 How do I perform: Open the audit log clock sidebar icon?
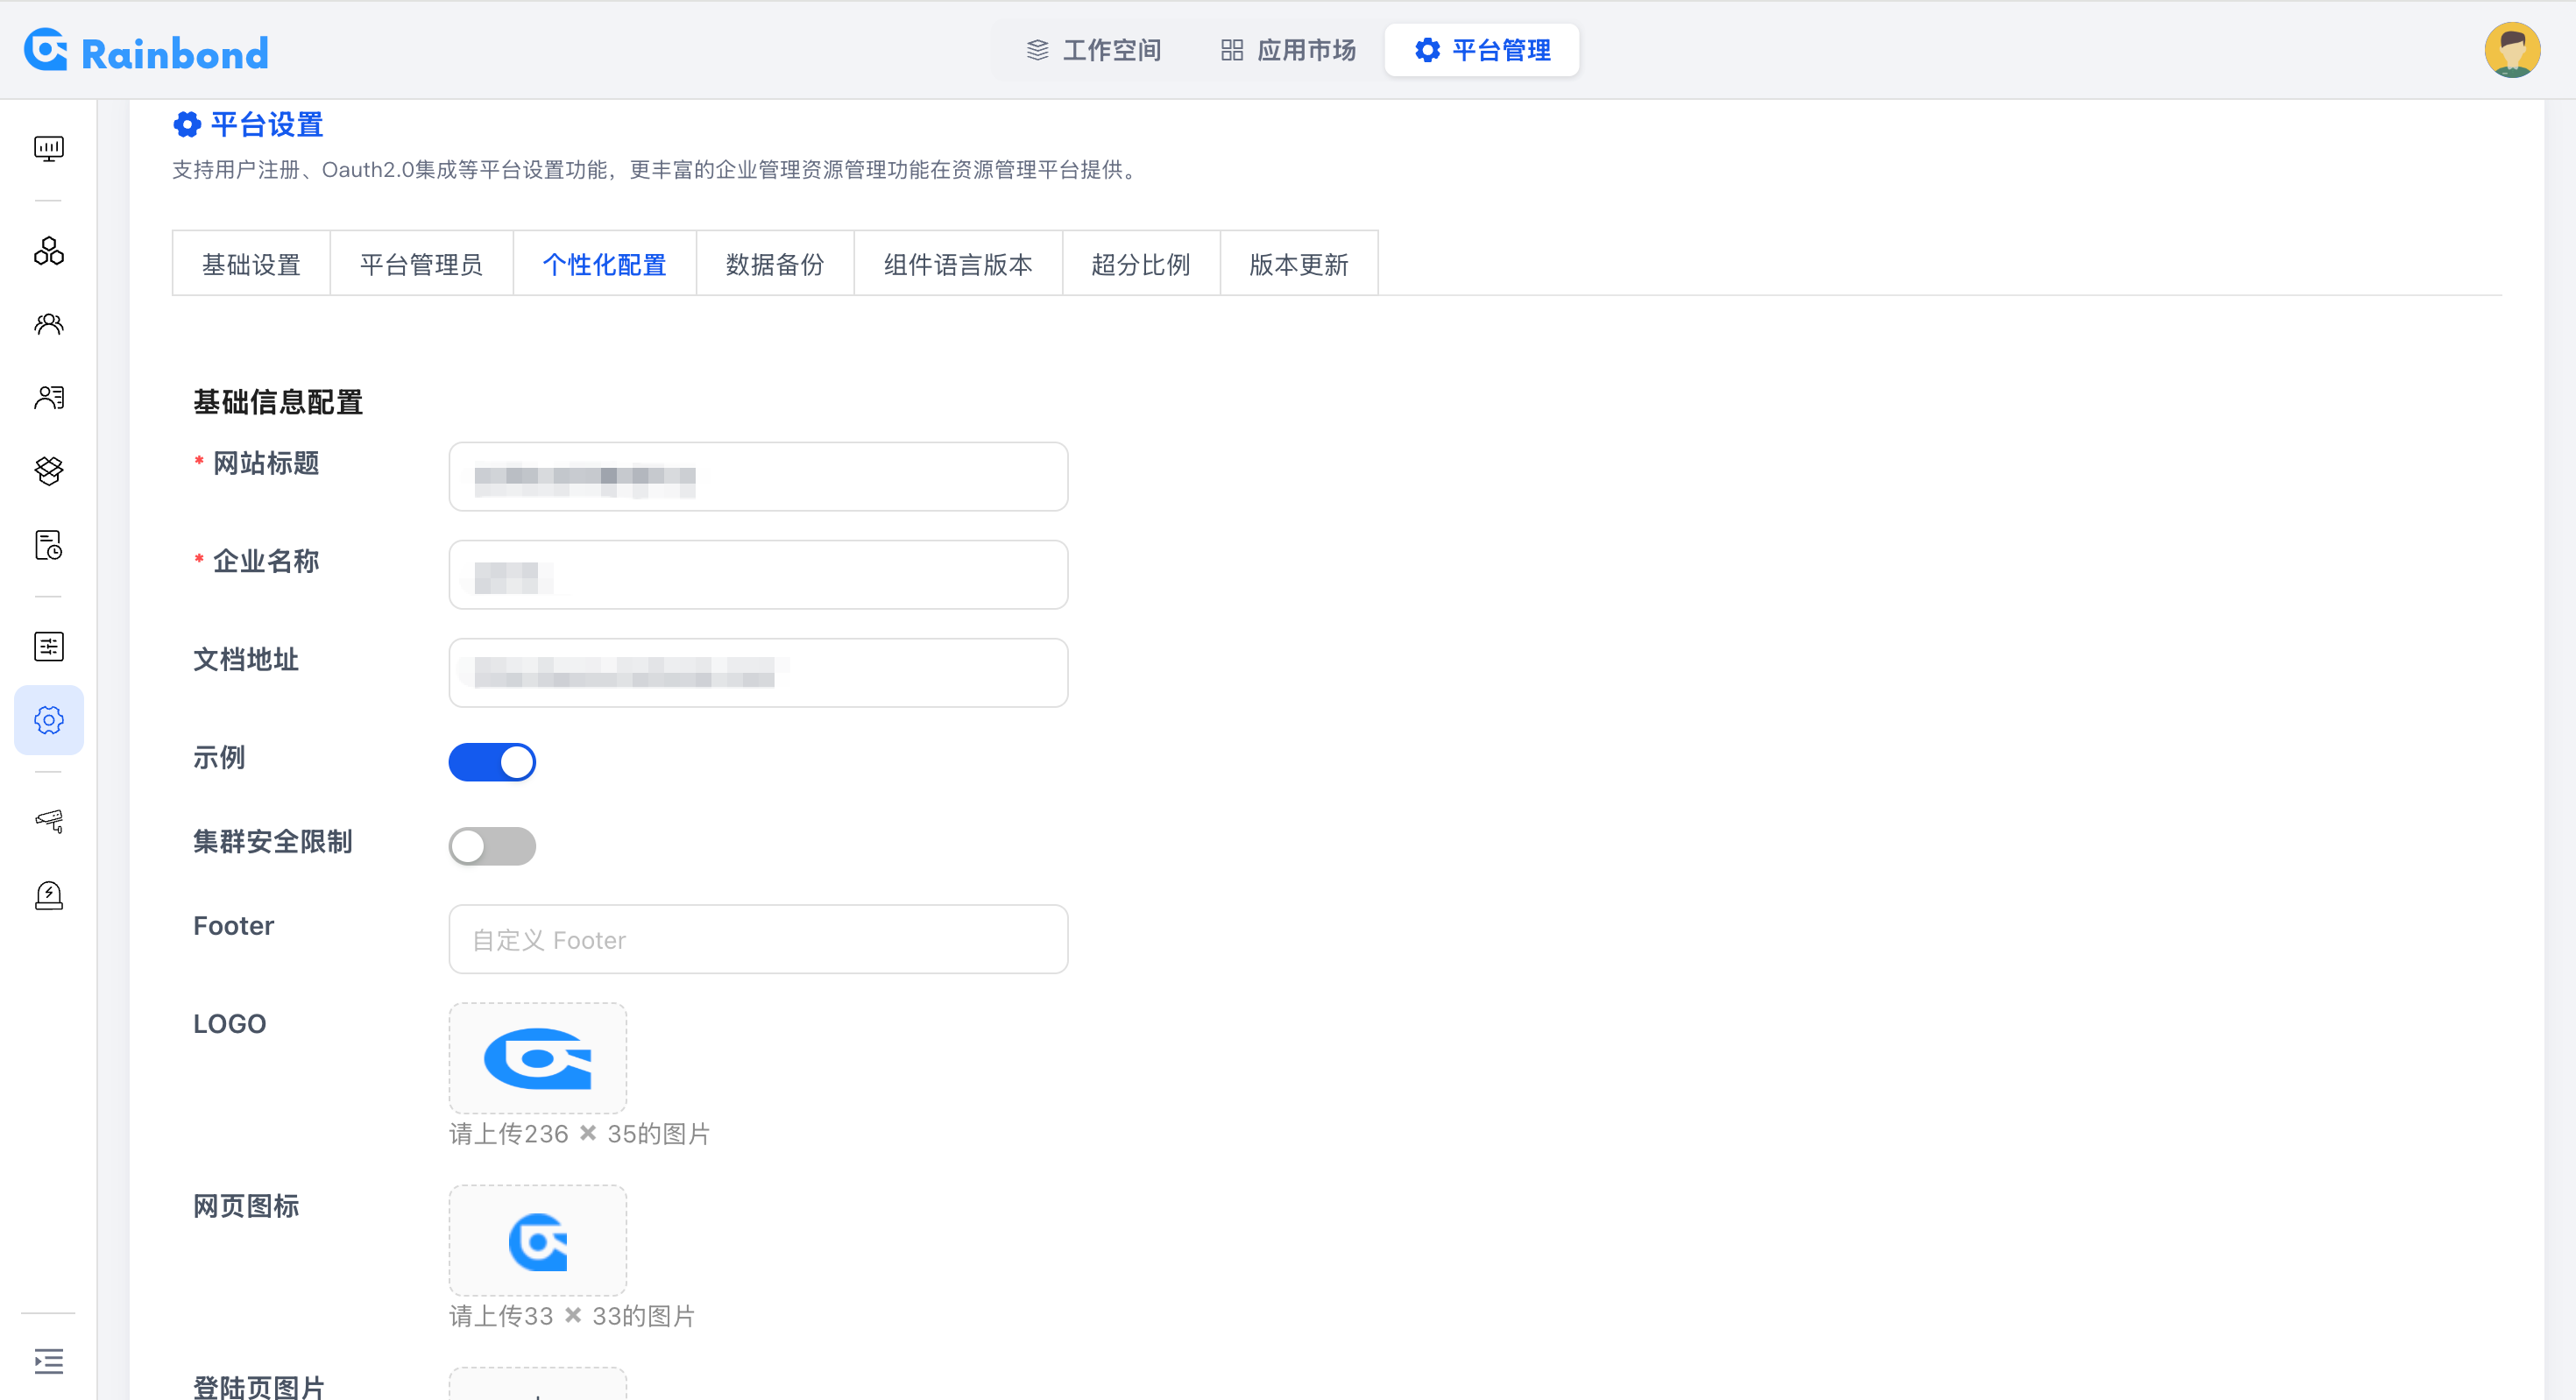click(48, 545)
